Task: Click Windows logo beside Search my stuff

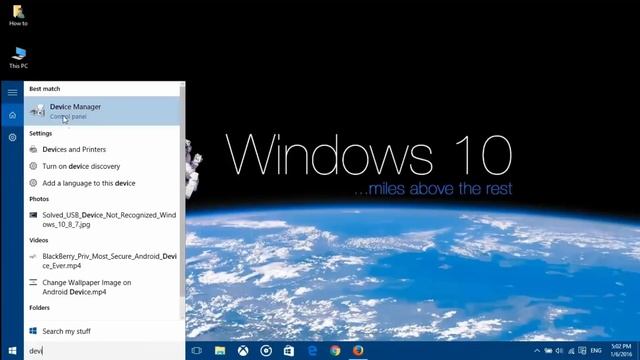Action: coord(33,331)
